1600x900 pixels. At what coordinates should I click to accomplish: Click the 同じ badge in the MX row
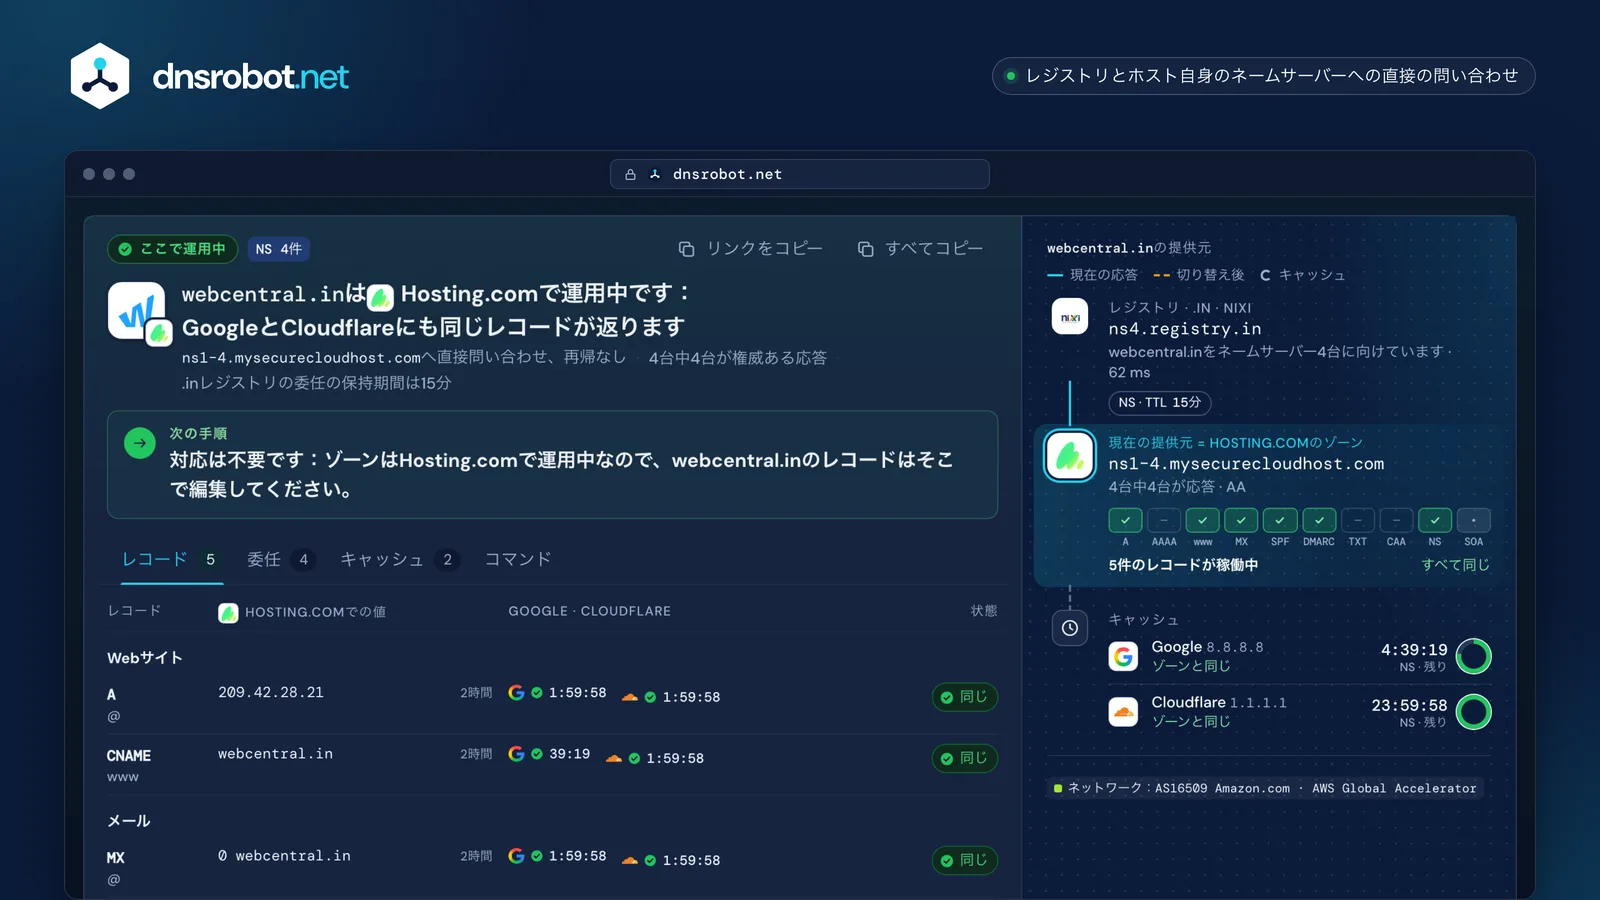coord(964,861)
